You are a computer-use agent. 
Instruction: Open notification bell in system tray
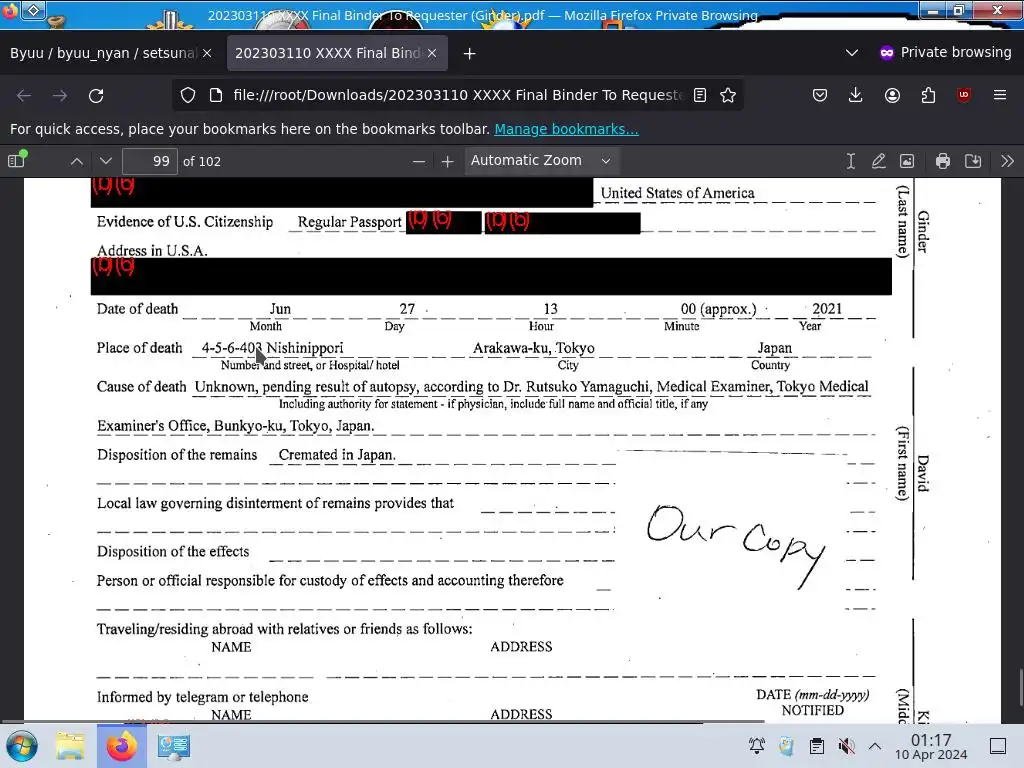[x=757, y=746]
